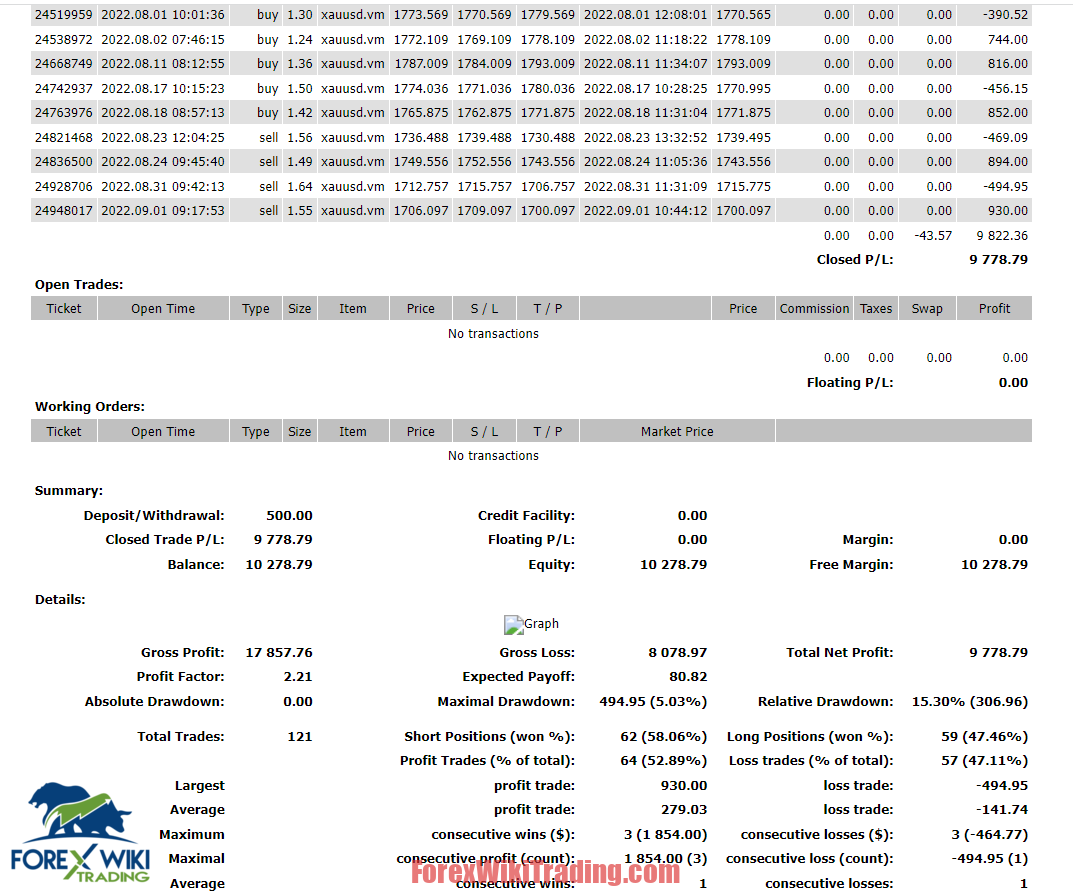Click Open Time header in Working Orders table
The height and width of the screenshot is (895, 1073).
(163, 432)
